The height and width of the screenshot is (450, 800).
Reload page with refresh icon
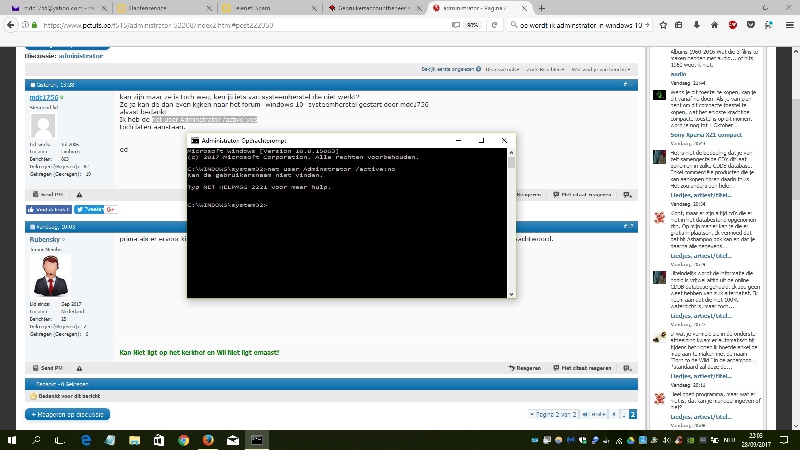pyautogui.click(x=494, y=24)
